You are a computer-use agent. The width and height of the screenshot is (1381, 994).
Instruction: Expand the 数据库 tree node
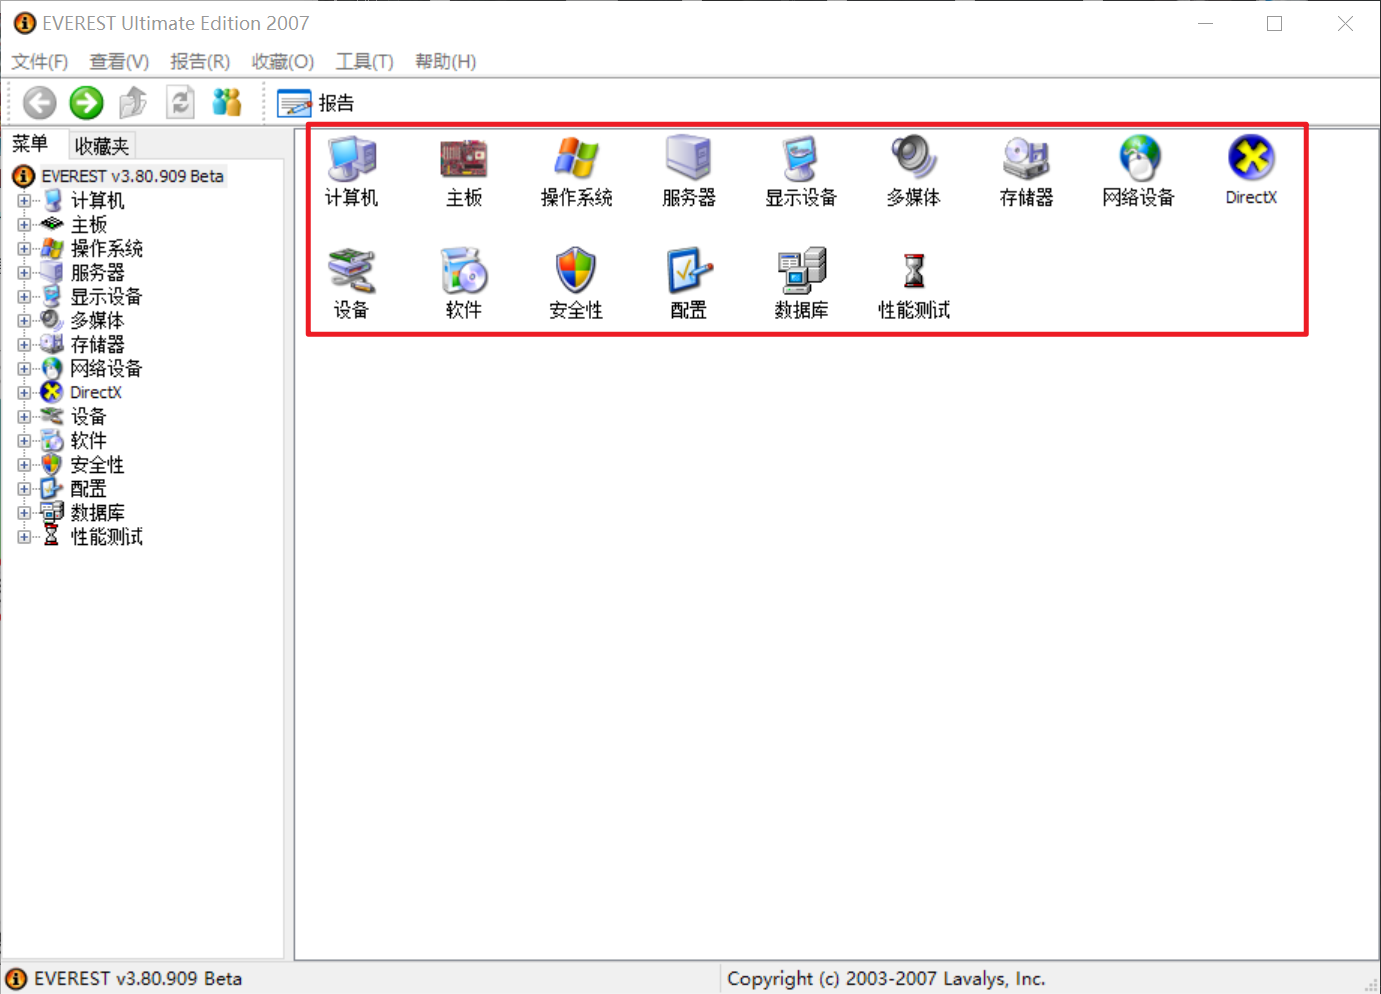[24, 513]
